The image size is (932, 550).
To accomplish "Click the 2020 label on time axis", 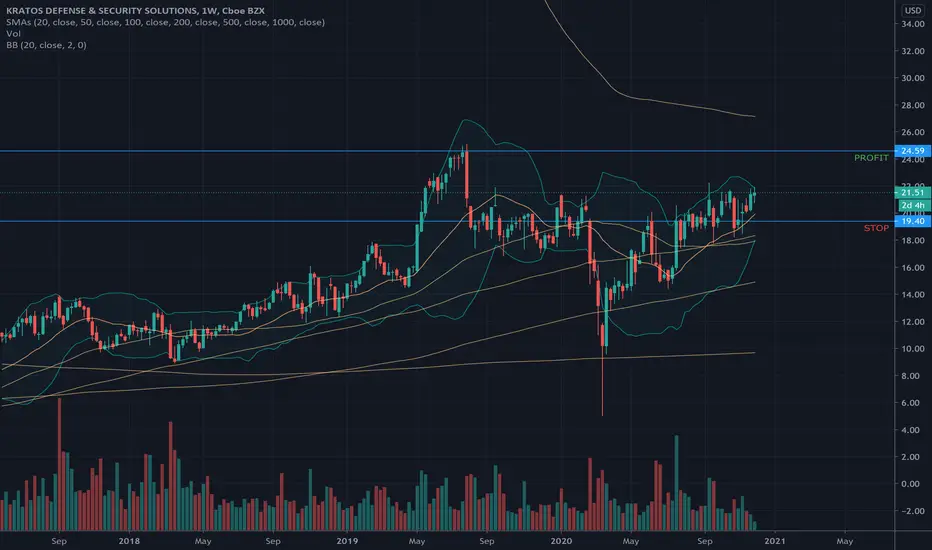I will (x=561, y=541).
